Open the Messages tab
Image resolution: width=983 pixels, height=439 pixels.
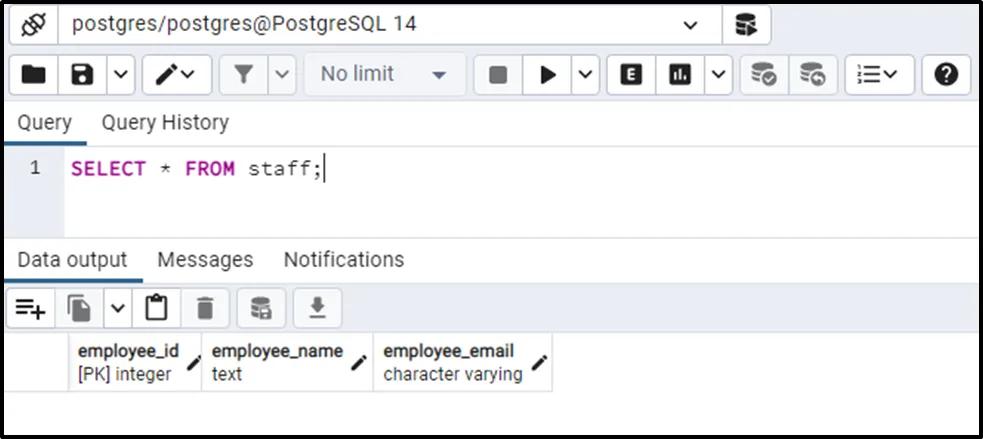coord(205,260)
